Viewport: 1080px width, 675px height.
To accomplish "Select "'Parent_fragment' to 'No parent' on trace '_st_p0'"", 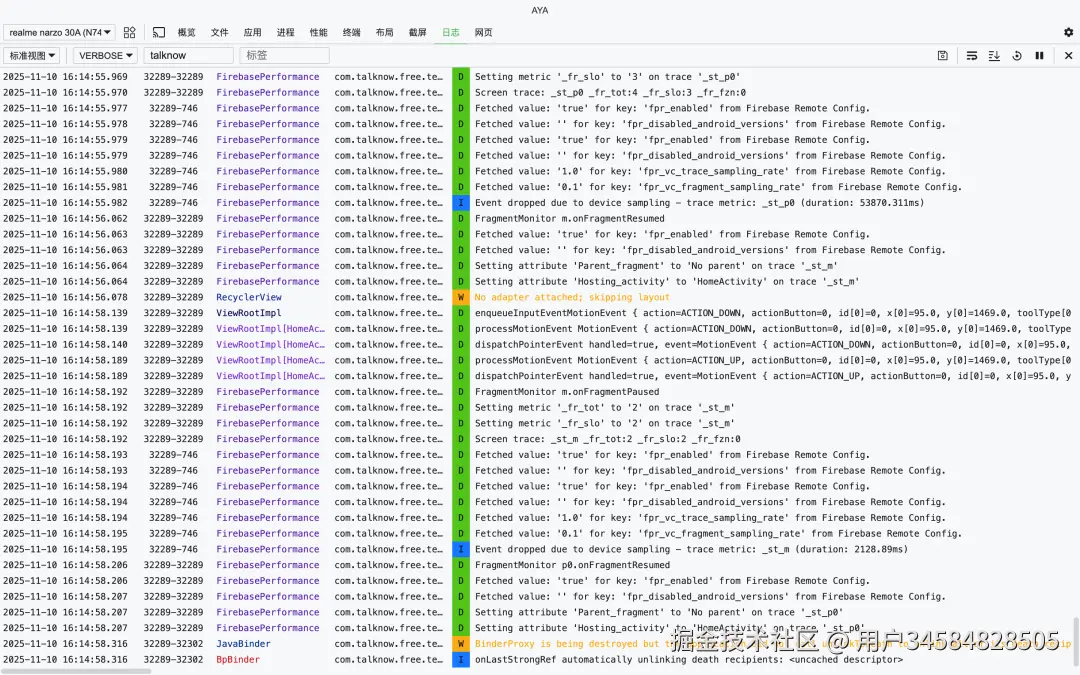I will coord(659,613).
